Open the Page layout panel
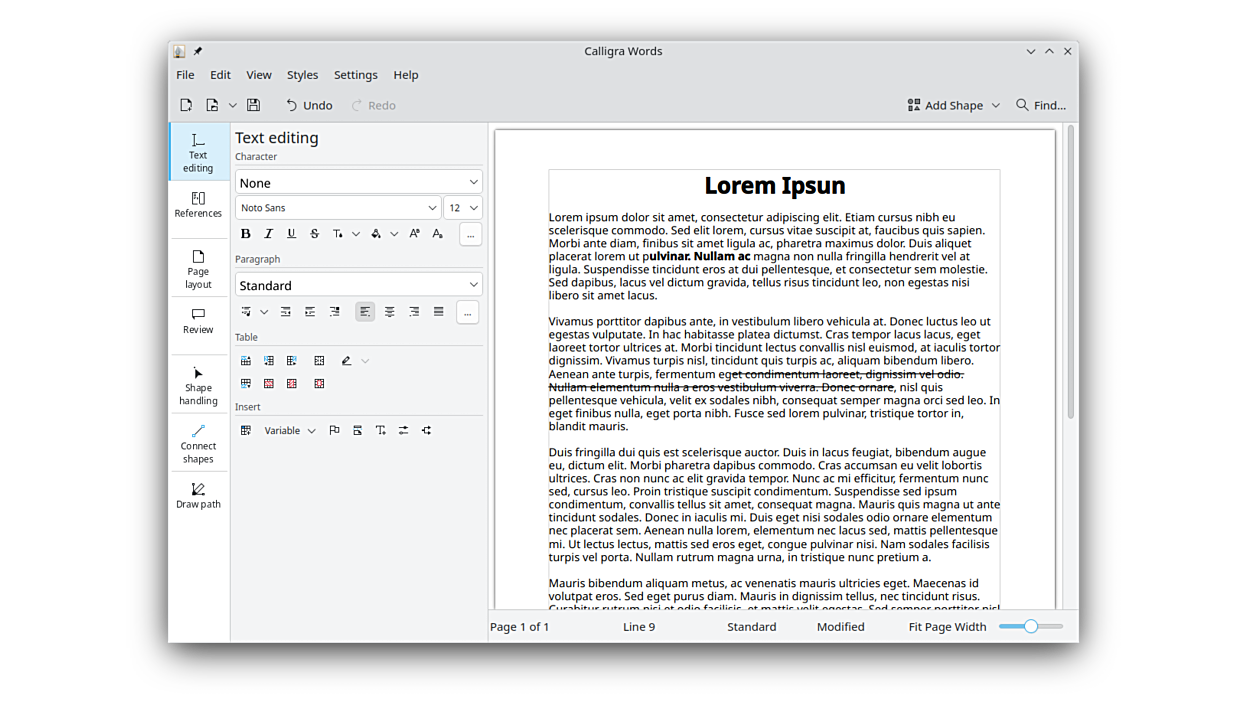This screenshot has width=1248, height=702. (198, 269)
